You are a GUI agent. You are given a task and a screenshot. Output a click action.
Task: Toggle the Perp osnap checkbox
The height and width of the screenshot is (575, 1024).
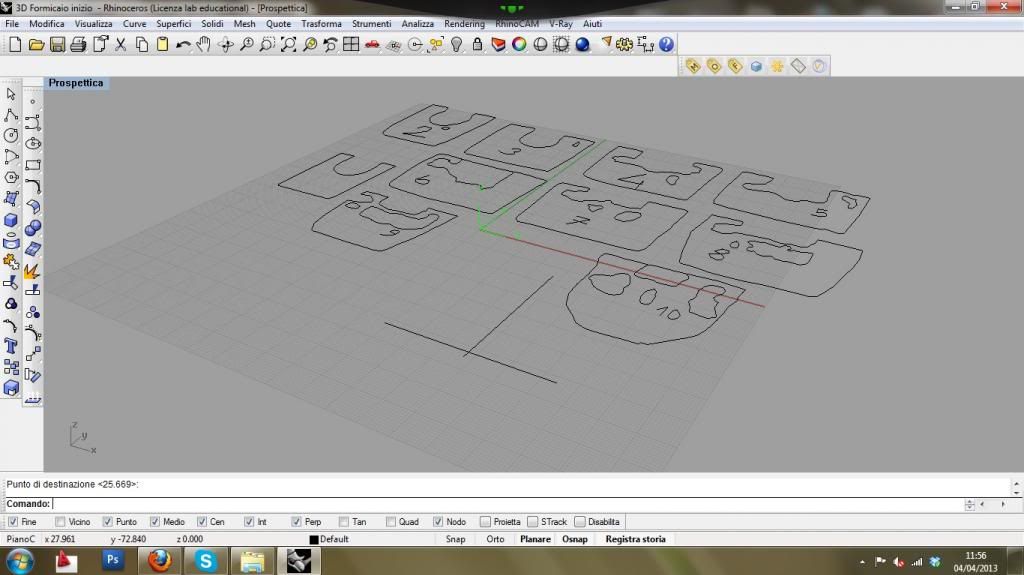click(296, 522)
